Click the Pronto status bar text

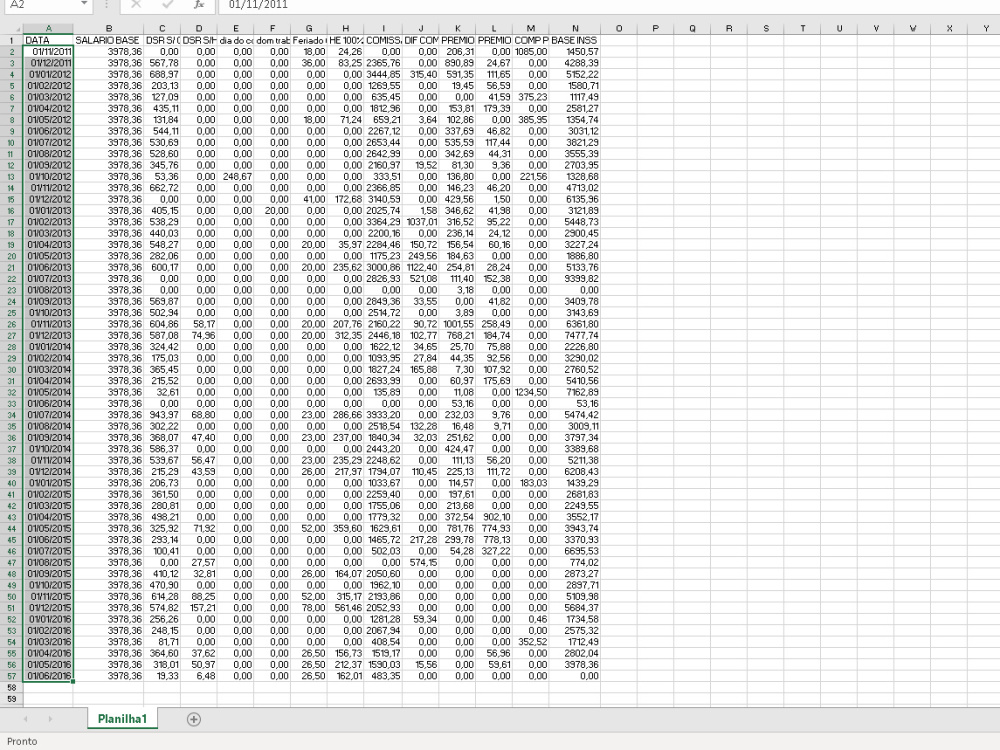tap(22, 741)
